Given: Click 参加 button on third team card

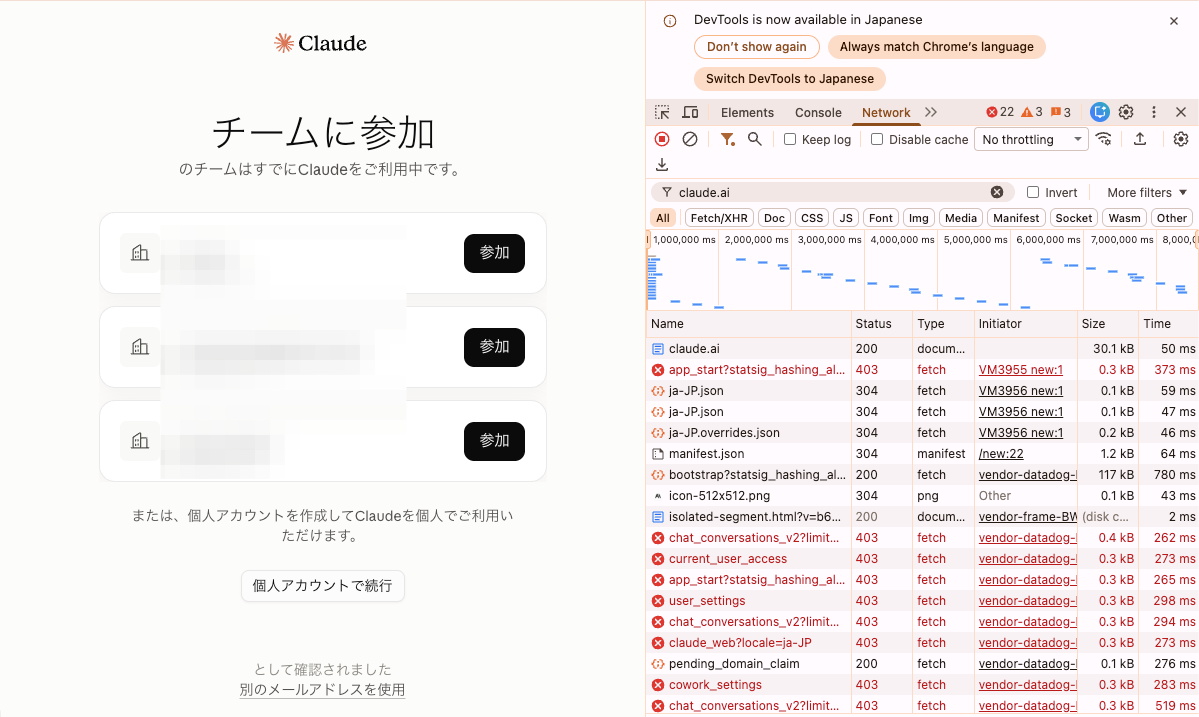Looking at the screenshot, I should (x=494, y=441).
